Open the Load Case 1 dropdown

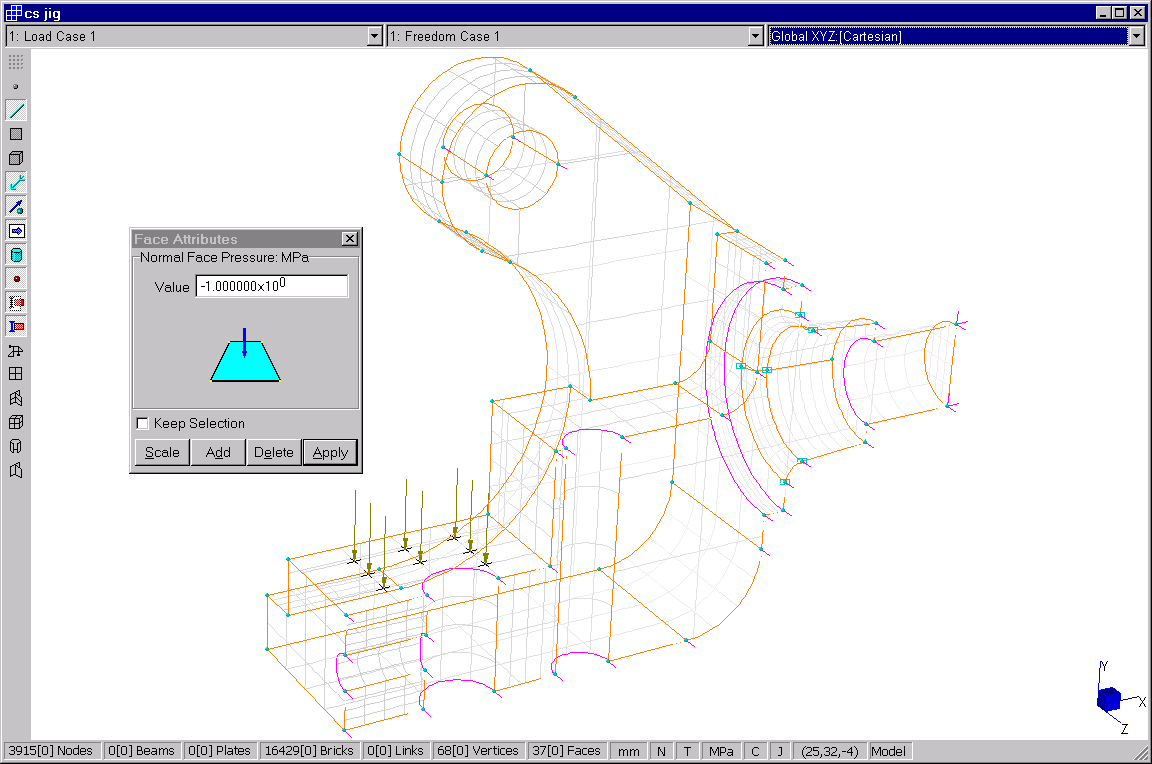click(375, 37)
